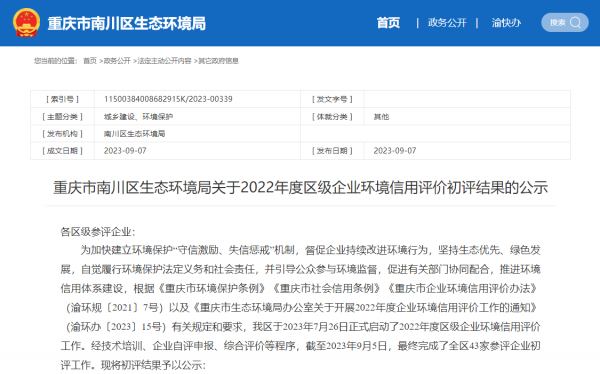Click the text (渝环规〔2021〕7号)

pyautogui.click(x=114, y=307)
